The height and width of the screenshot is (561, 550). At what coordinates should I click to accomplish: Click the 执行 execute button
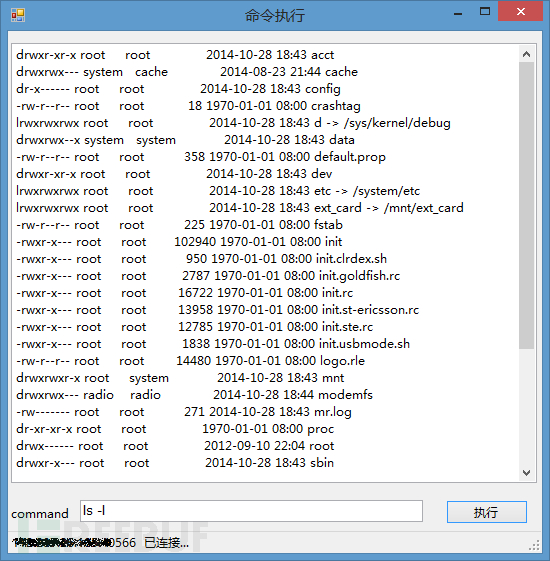(487, 512)
